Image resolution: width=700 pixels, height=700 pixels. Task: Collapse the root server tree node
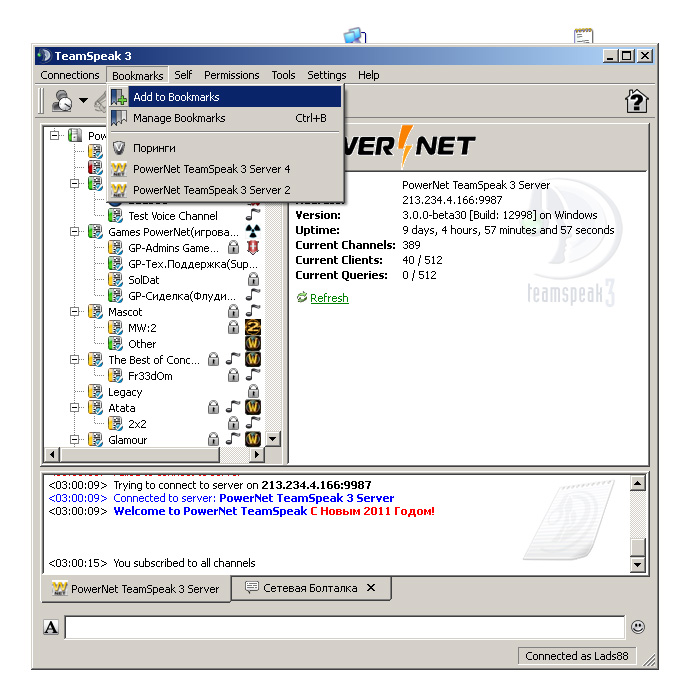(x=54, y=135)
